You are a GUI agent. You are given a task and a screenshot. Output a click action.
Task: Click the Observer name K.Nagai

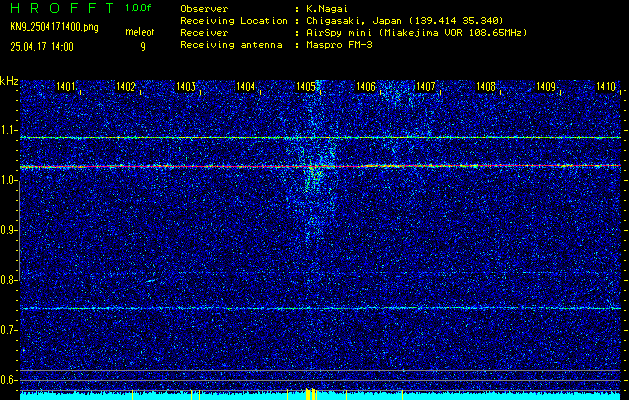tap(327, 8)
